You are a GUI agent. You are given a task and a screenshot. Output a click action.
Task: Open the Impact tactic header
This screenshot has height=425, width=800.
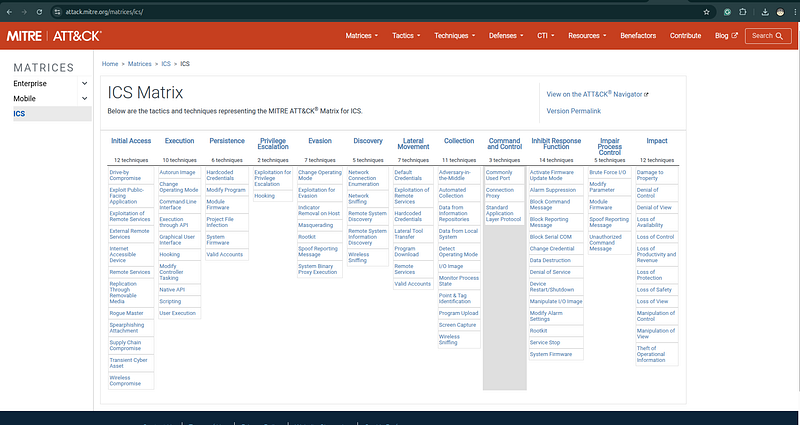coord(657,141)
